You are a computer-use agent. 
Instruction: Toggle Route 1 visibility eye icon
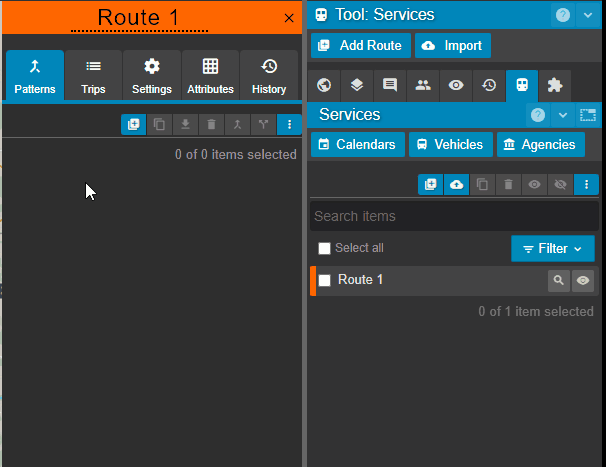(x=583, y=281)
